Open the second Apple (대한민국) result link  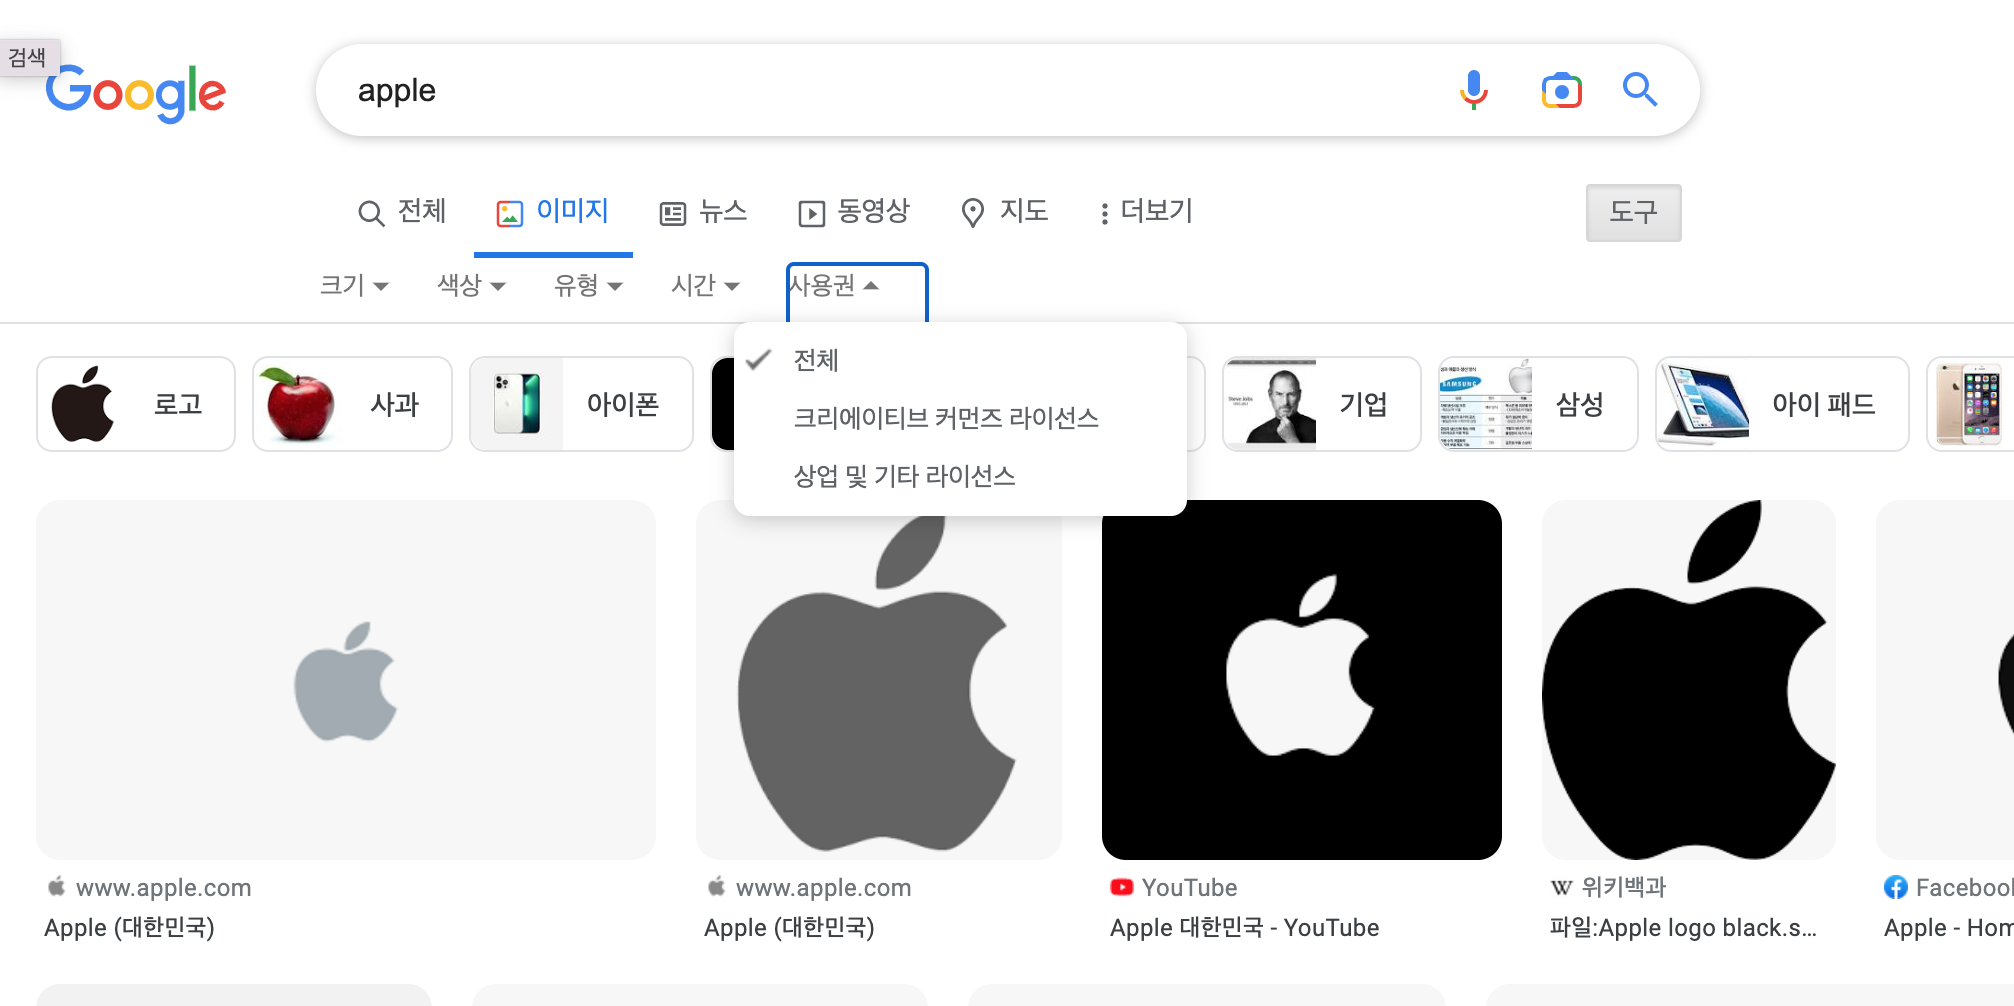pyautogui.click(x=790, y=928)
